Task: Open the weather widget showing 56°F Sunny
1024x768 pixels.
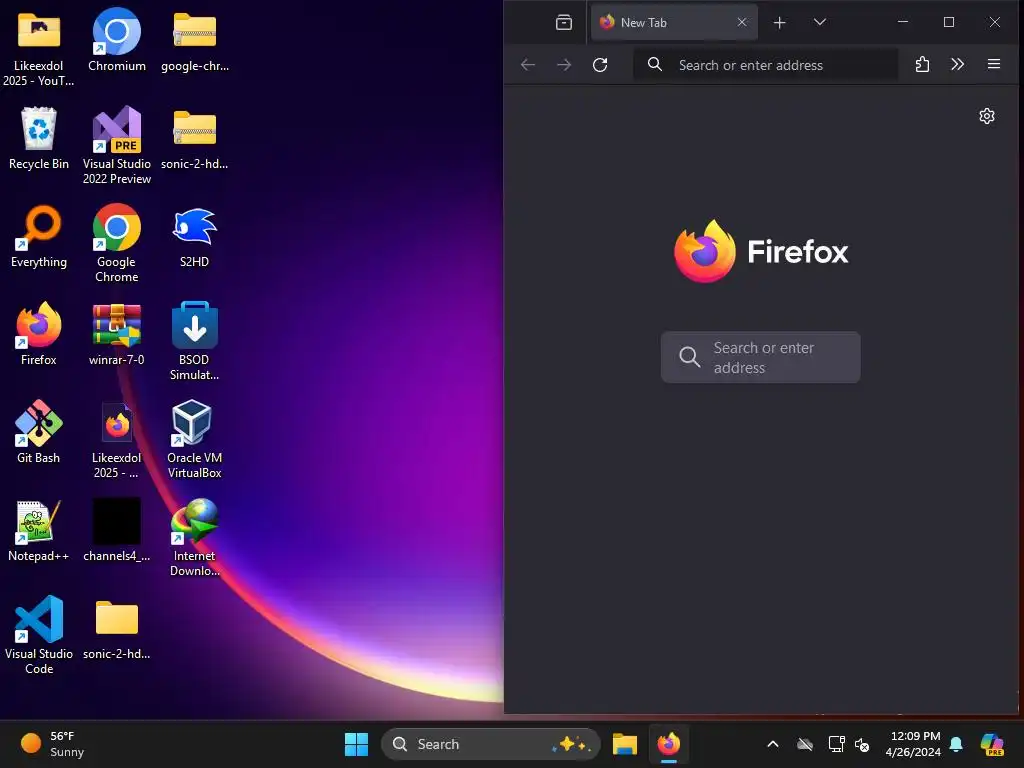Action: (52, 744)
